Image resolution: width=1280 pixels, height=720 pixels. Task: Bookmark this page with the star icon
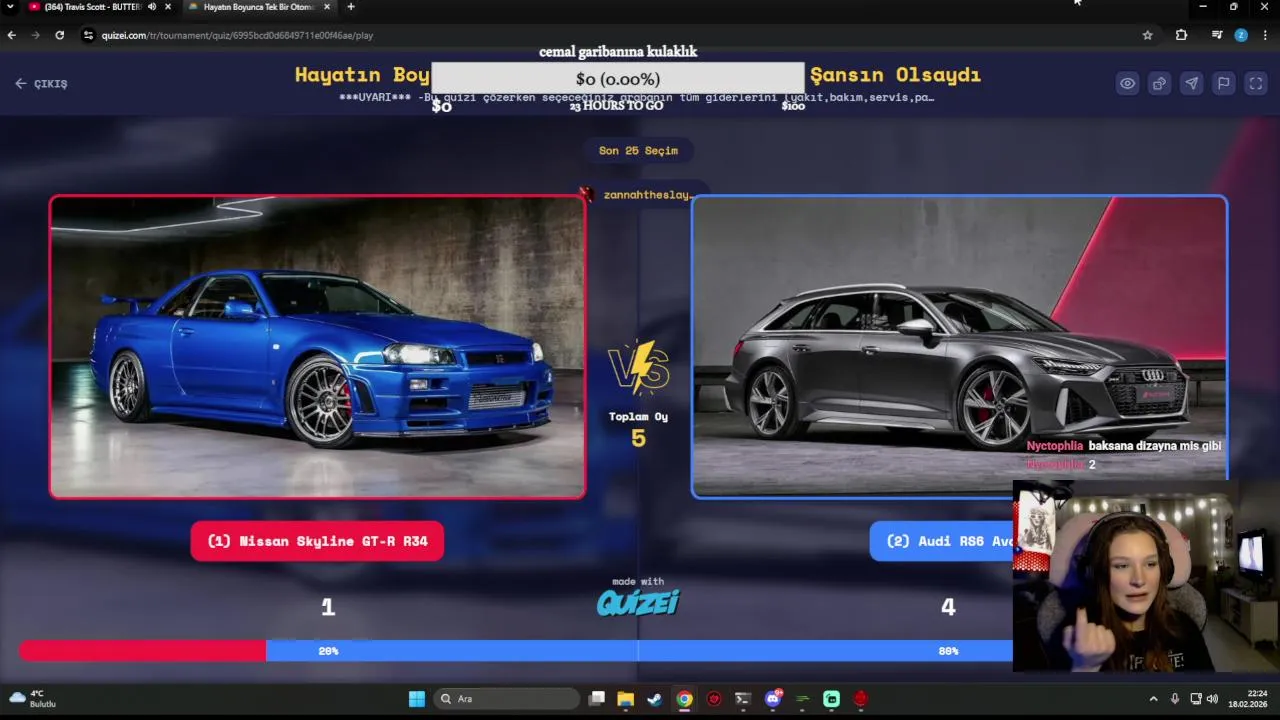(1147, 35)
